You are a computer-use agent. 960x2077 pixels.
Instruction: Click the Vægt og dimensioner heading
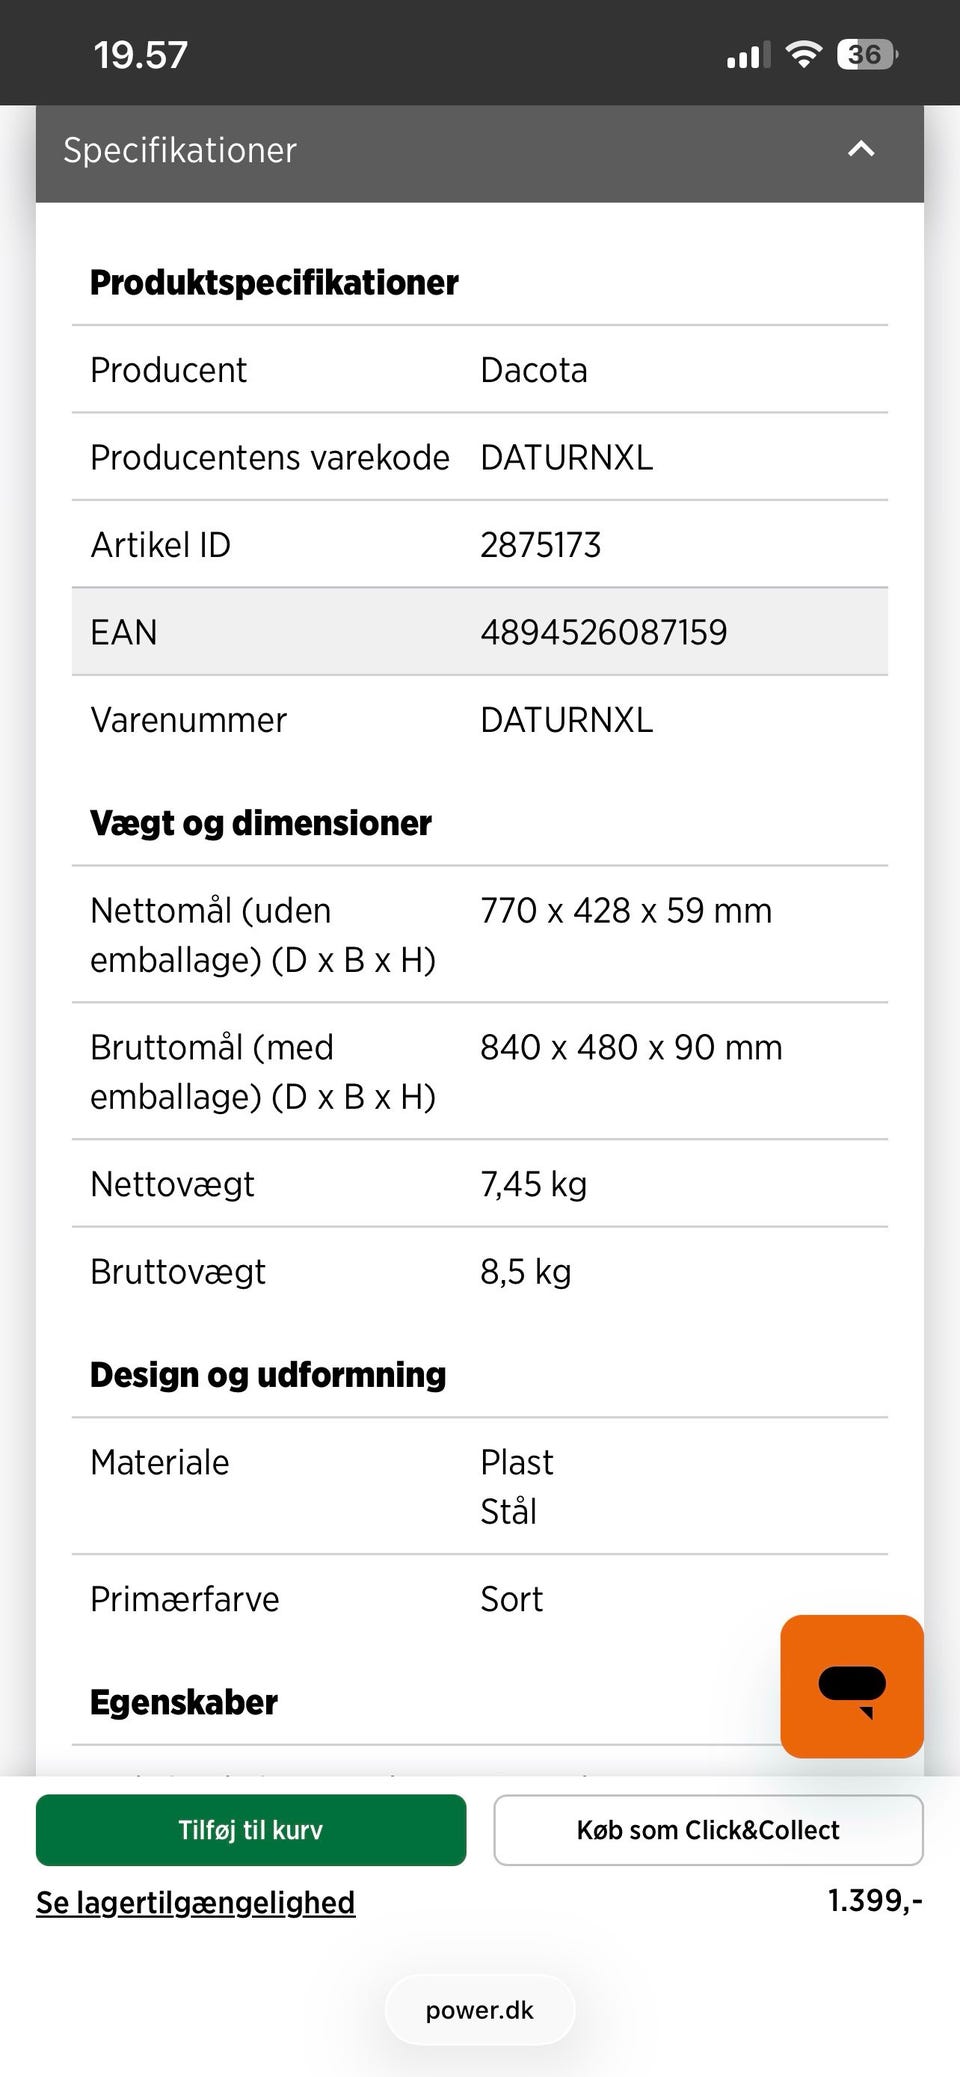tap(261, 823)
